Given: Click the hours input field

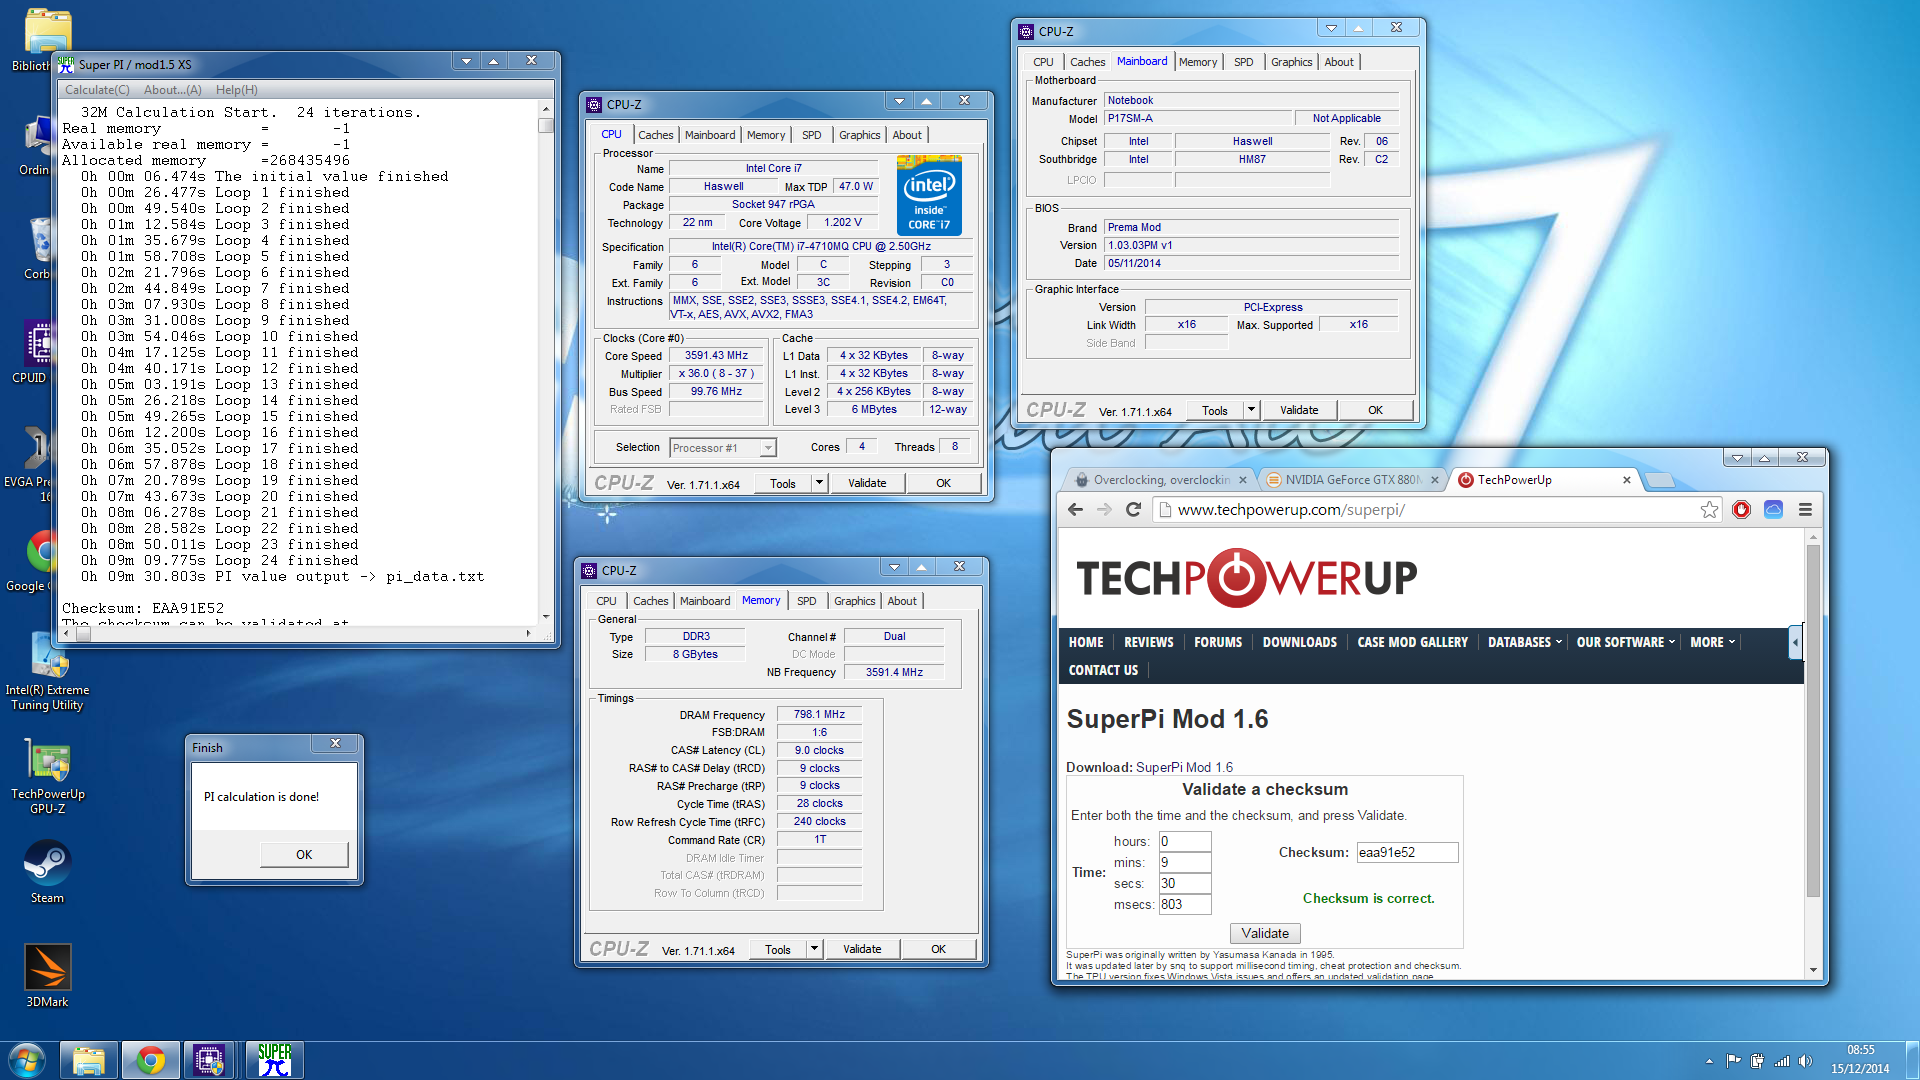Looking at the screenshot, I should point(1185,841).
